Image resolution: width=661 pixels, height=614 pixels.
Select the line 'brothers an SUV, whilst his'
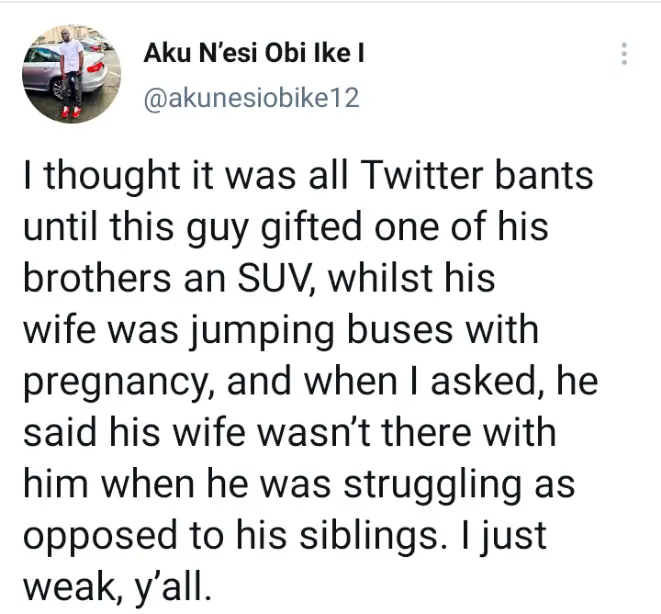259,279
